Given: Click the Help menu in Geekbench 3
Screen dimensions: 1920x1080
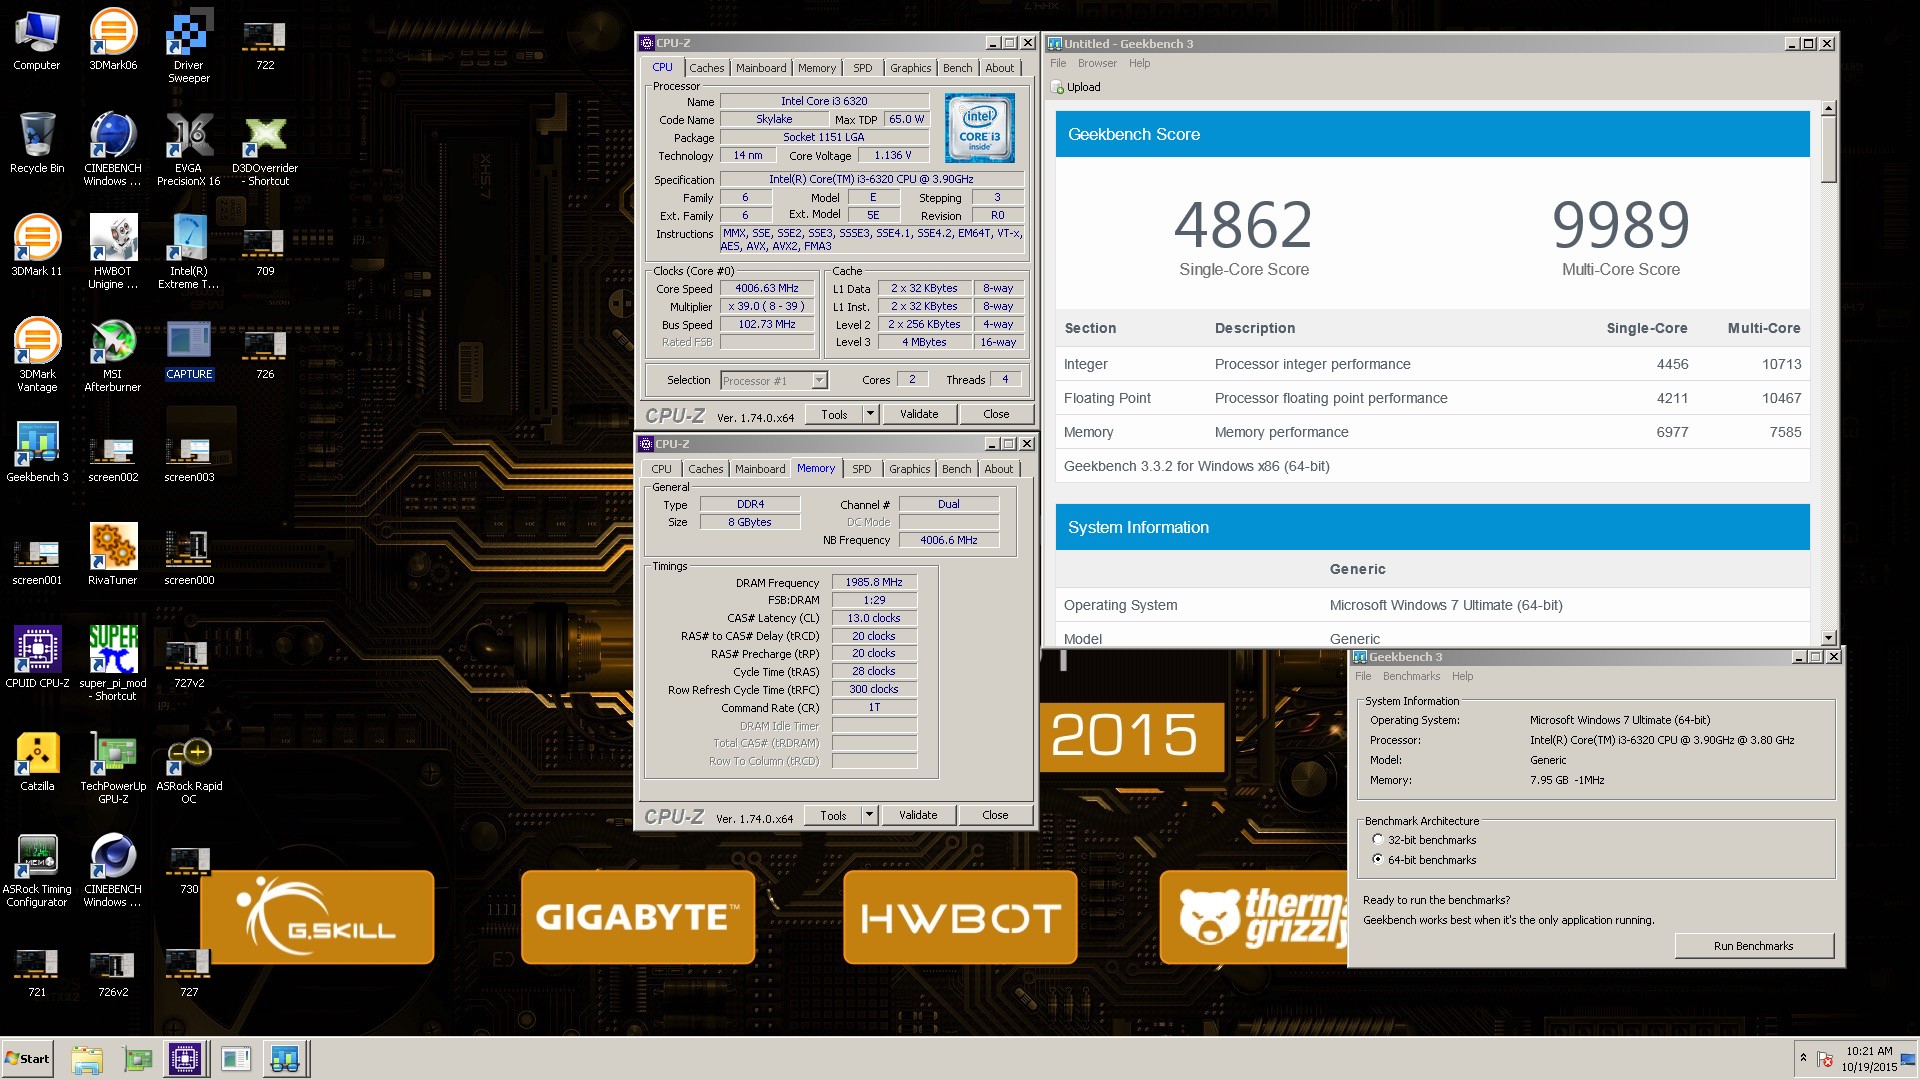Looking at the screenshot, I should (x=1463, y=676).
